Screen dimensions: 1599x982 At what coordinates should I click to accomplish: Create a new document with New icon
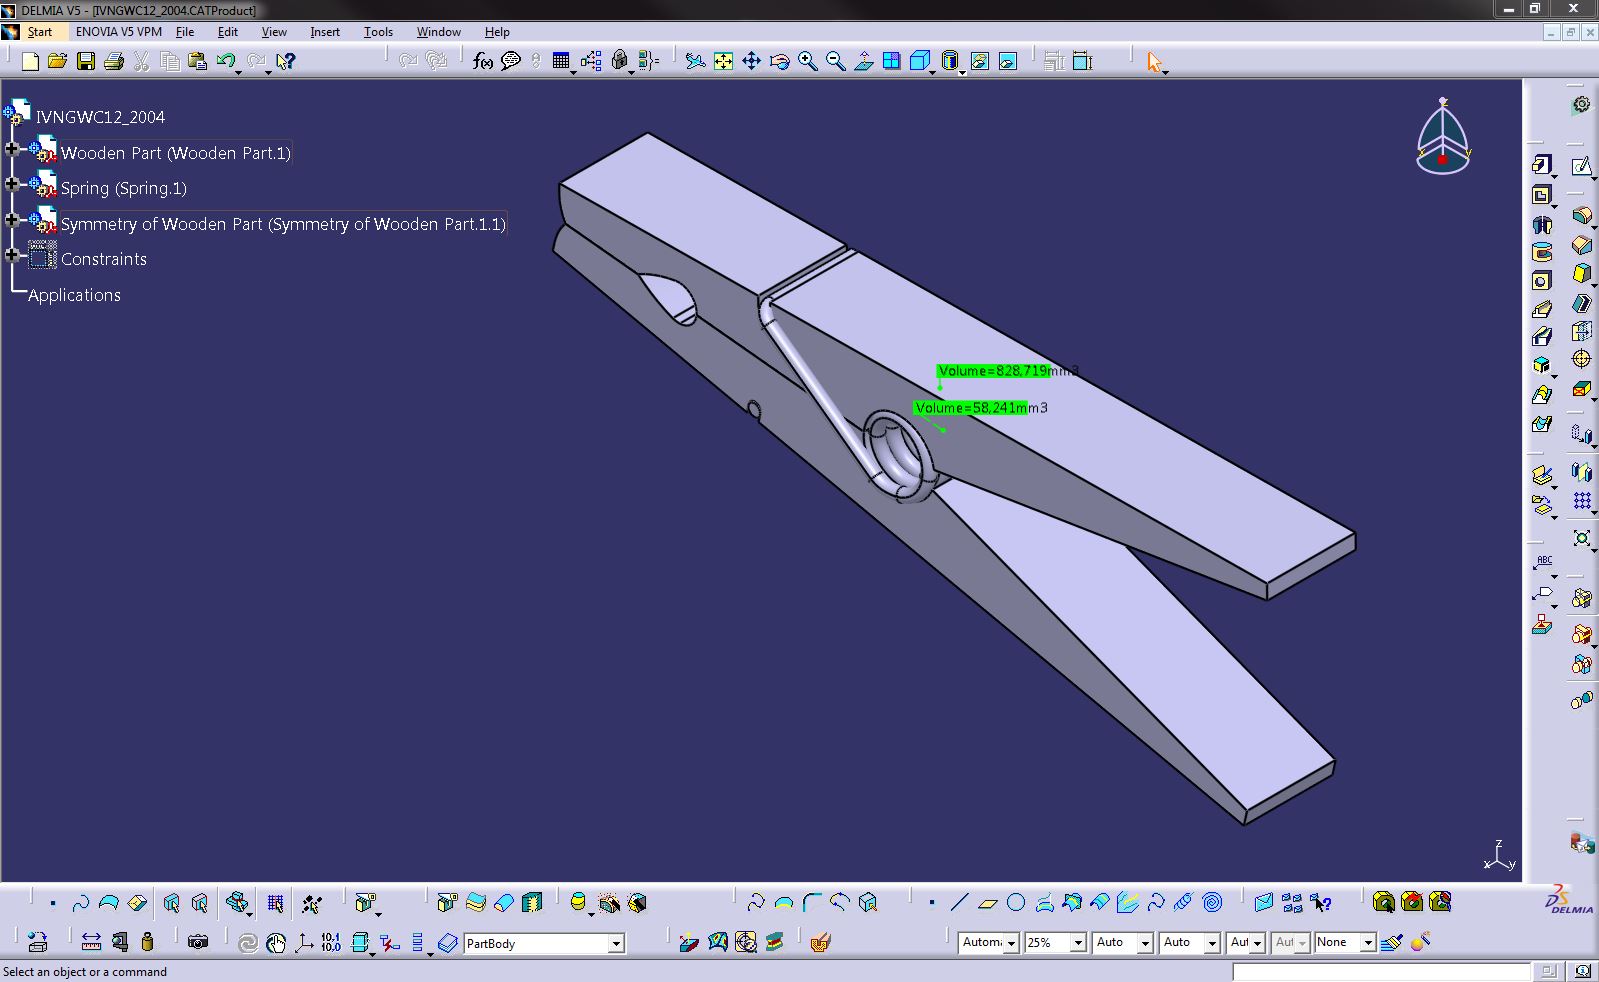(x=30, y=61)
